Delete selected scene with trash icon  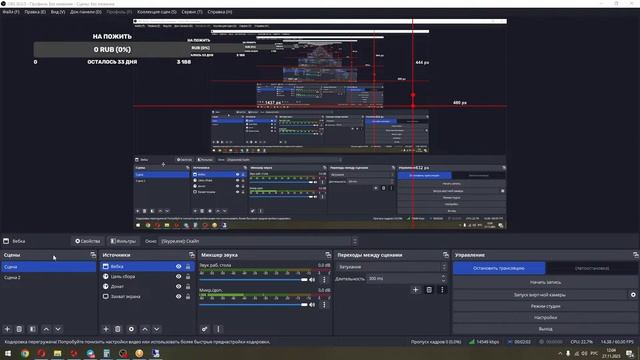[x=19, y=329]
